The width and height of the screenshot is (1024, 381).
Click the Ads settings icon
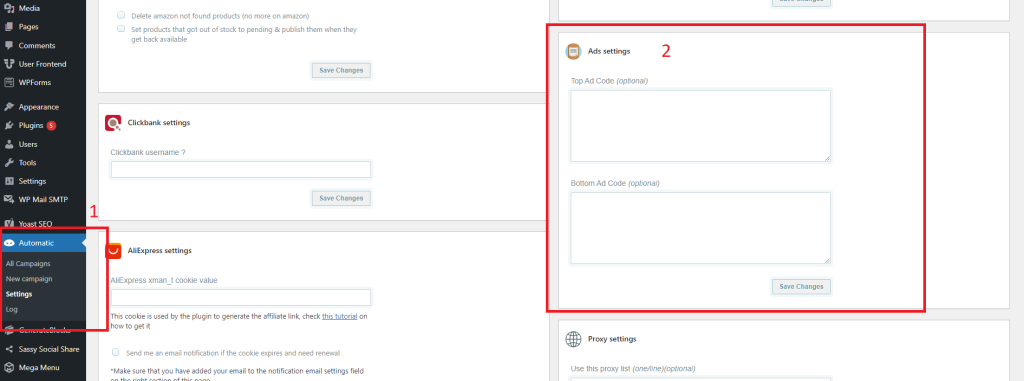[x=573, y=51]
